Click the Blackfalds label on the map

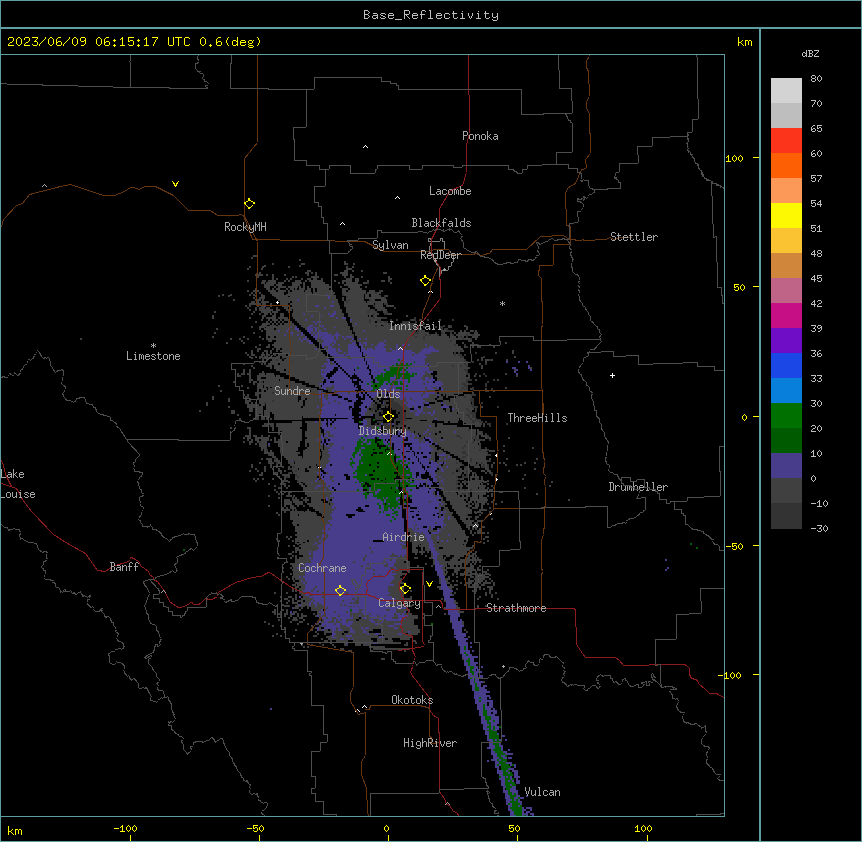point(441,223)
